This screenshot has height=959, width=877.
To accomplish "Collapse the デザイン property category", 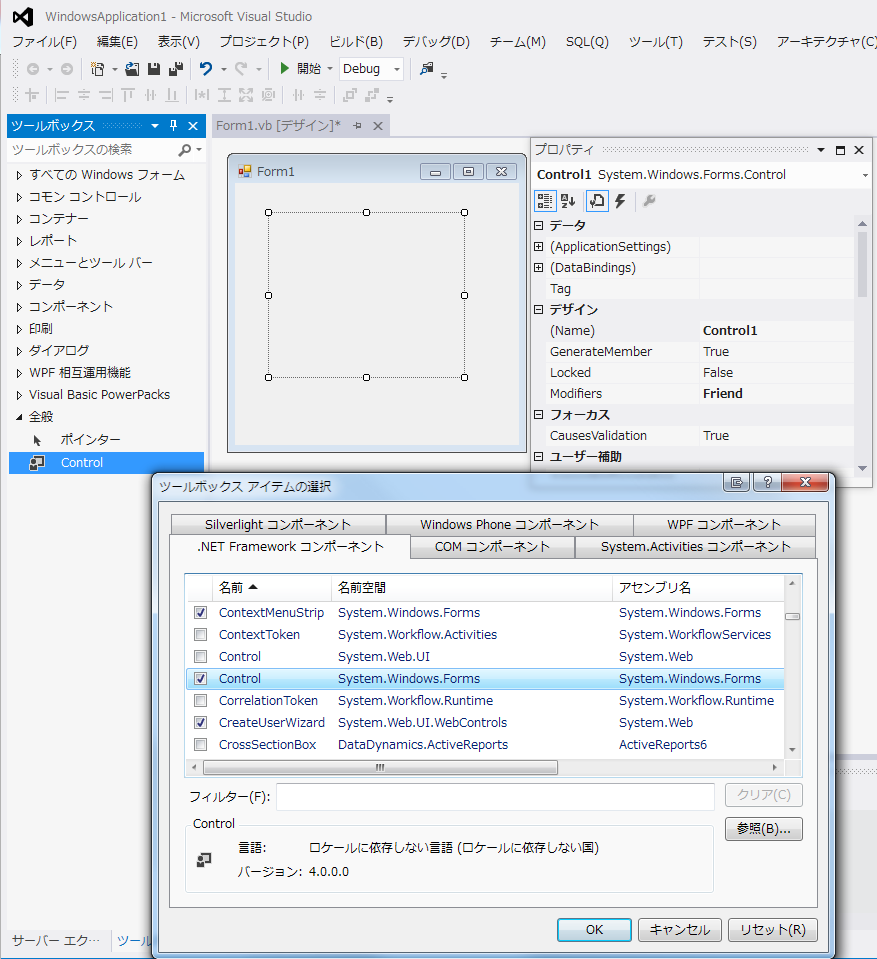I will pos(538,309).
